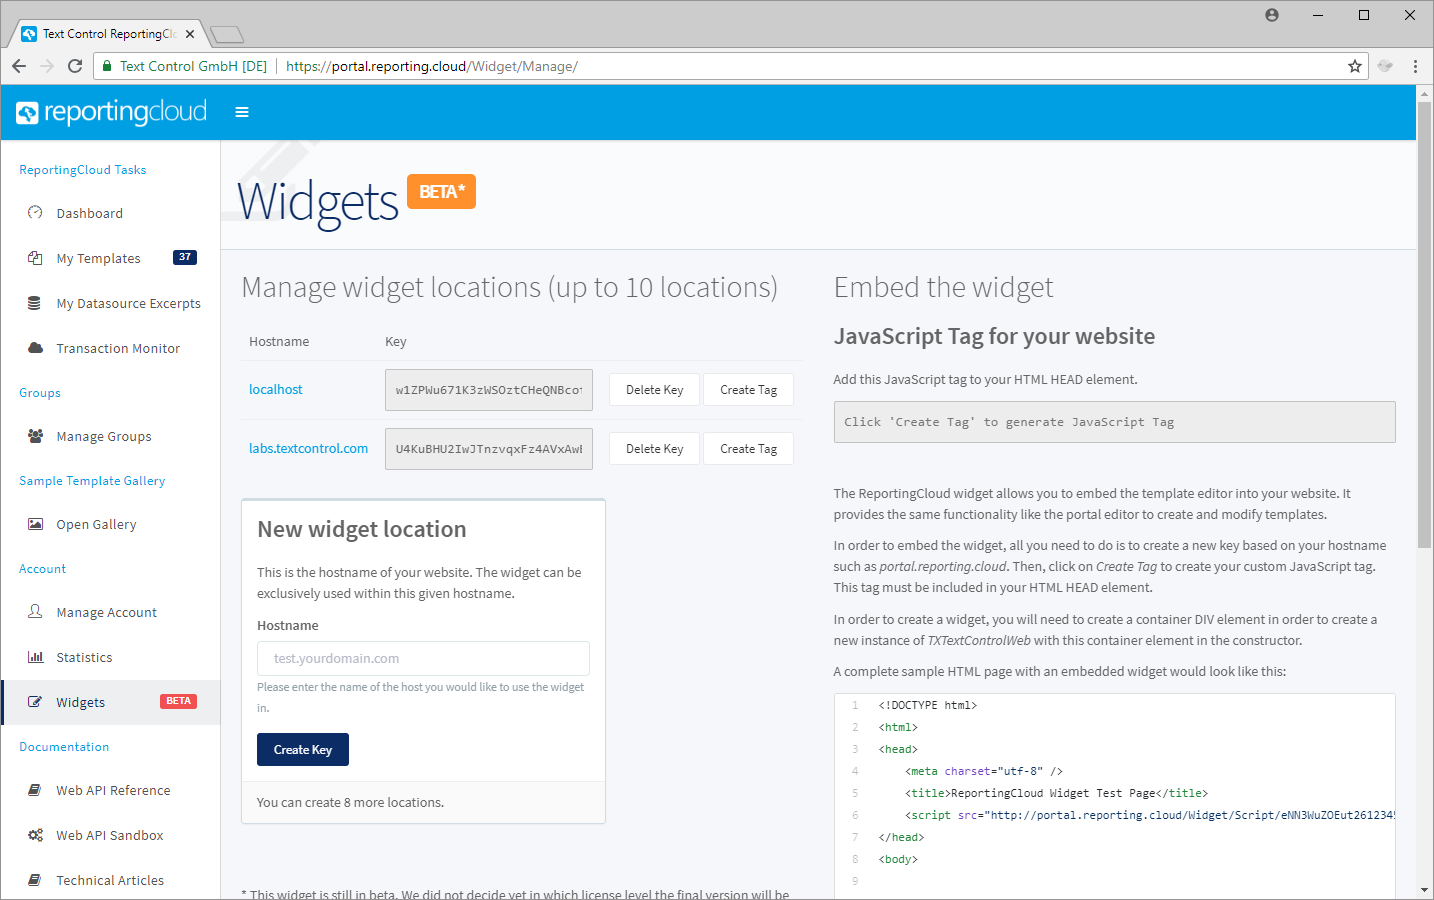
Task: Click 'You can create 8 more locations.'
Action: [x=350, y=802]
